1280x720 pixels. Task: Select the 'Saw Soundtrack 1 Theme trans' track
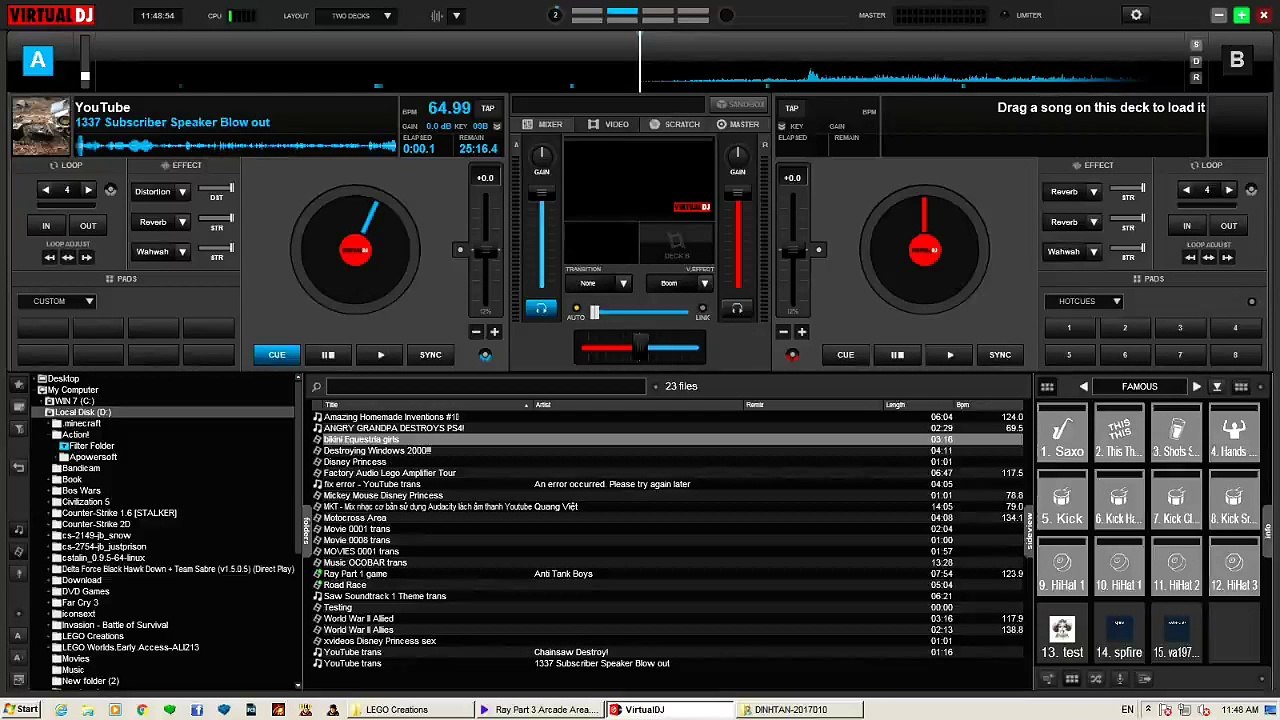pyautogui.click(x=667, y=596)
